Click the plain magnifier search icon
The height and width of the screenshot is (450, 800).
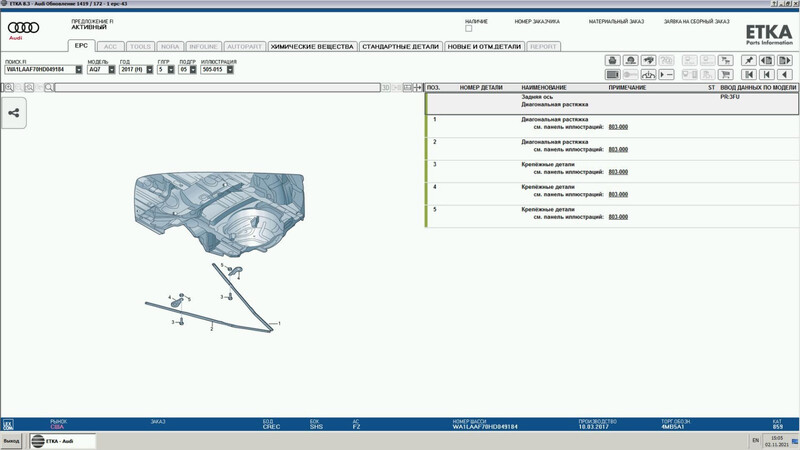click(x=49, y=88)
